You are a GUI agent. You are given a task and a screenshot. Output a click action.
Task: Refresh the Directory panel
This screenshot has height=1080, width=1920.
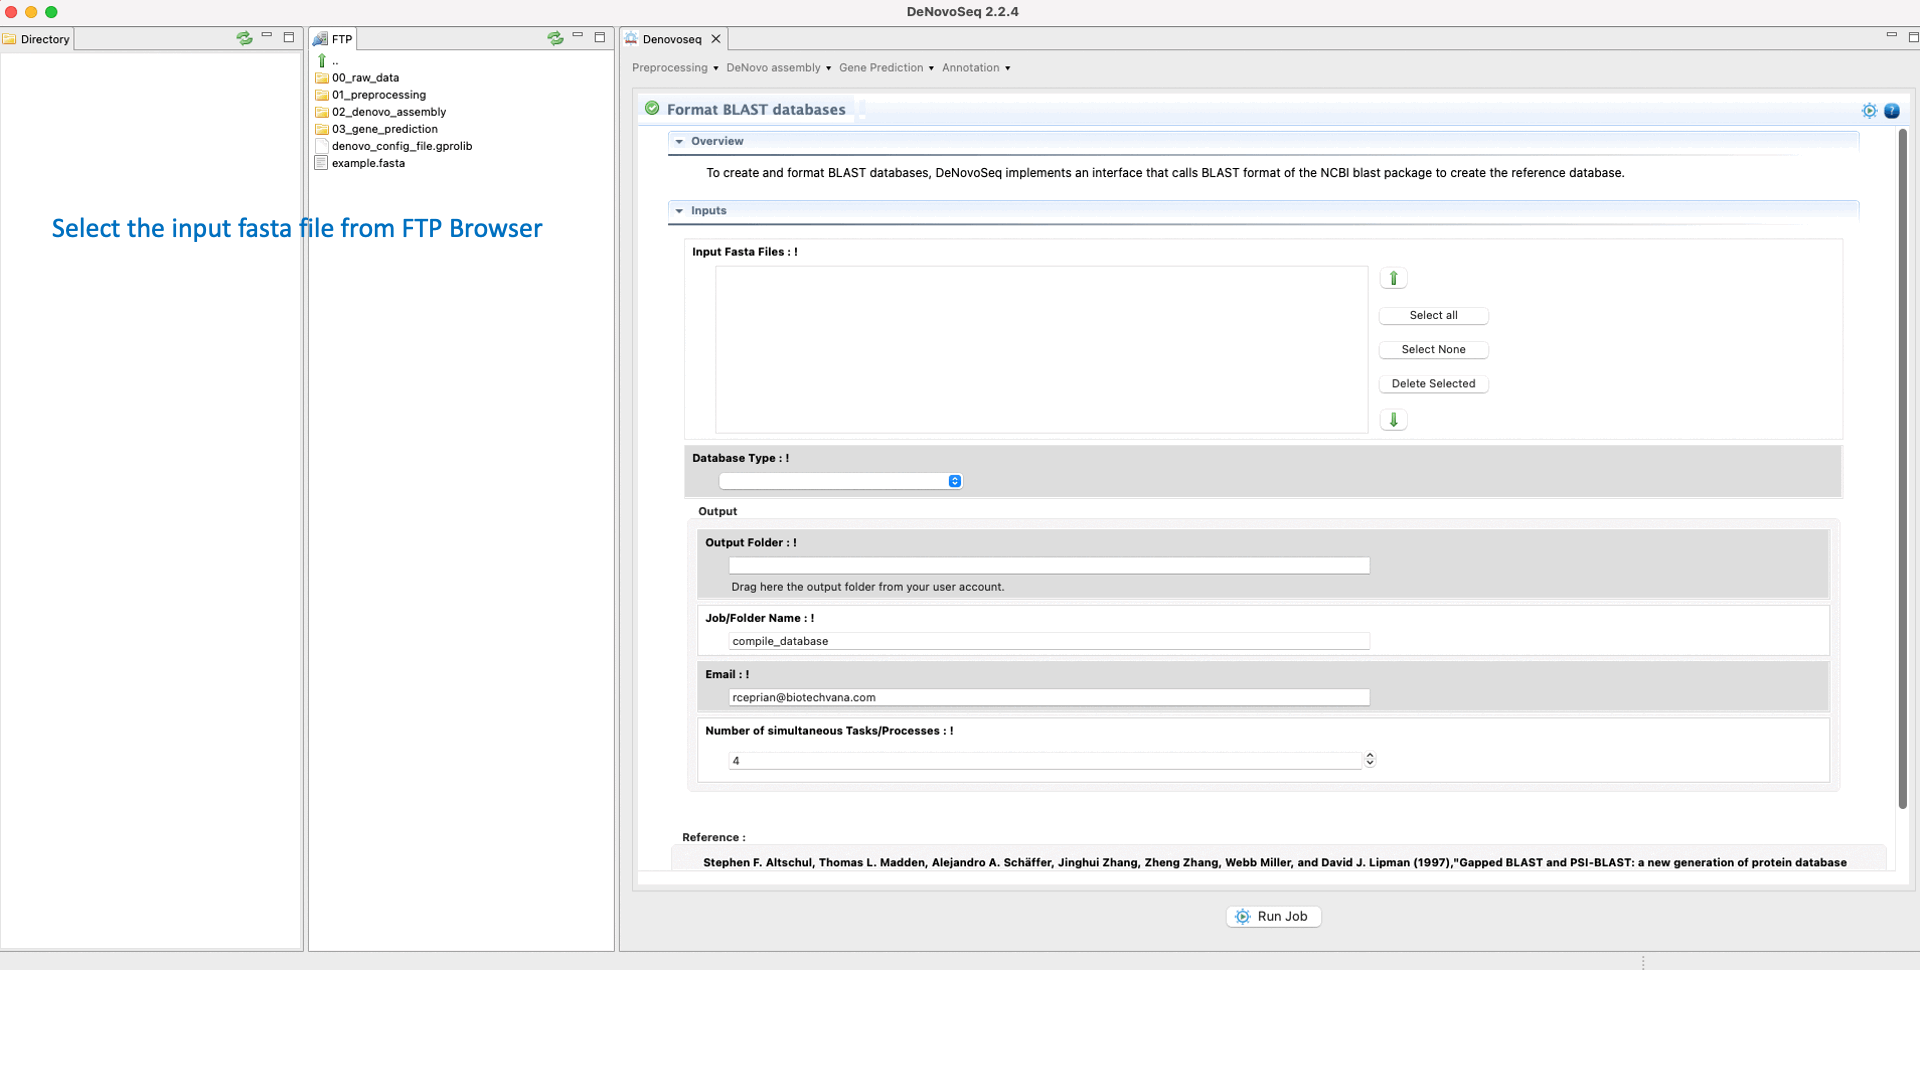(244, 38)
